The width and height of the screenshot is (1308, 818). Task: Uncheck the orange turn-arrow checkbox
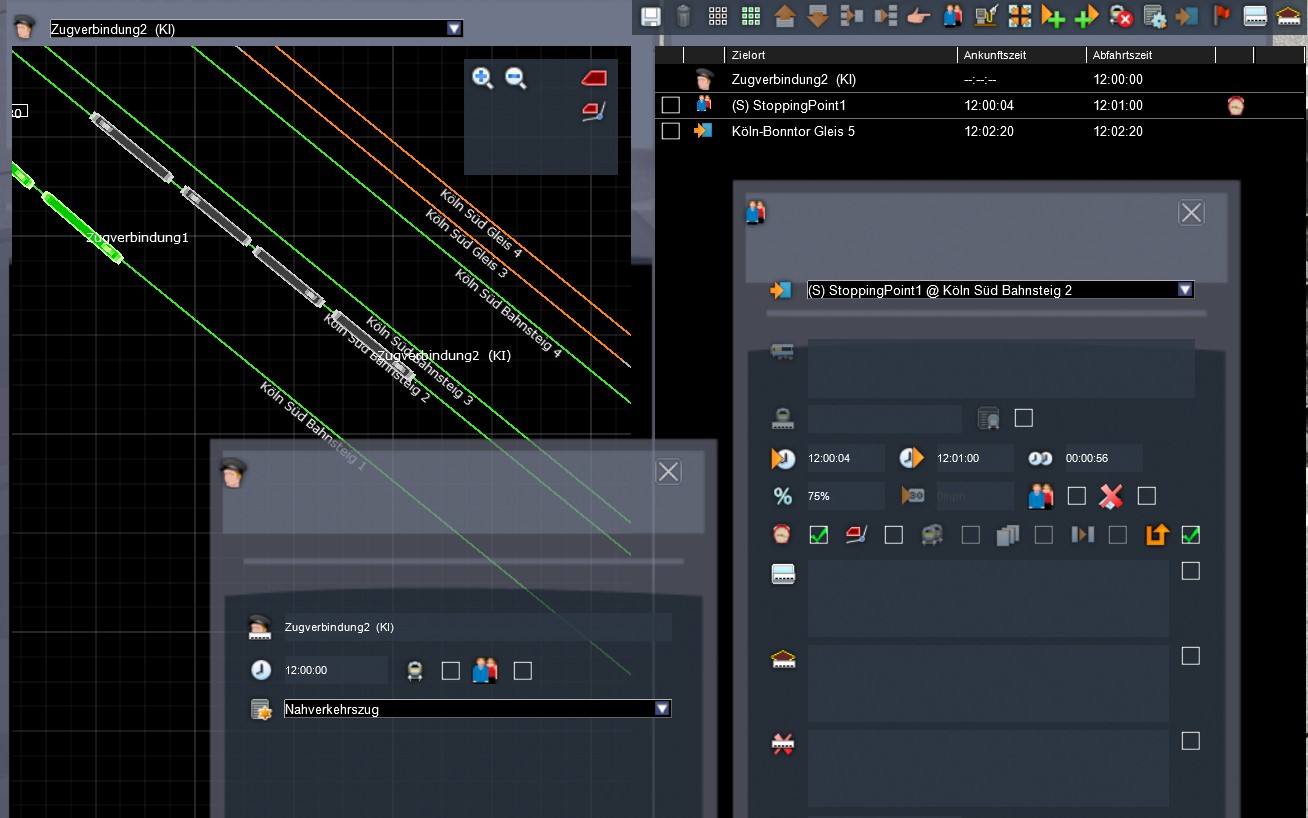click(1190, 536)
